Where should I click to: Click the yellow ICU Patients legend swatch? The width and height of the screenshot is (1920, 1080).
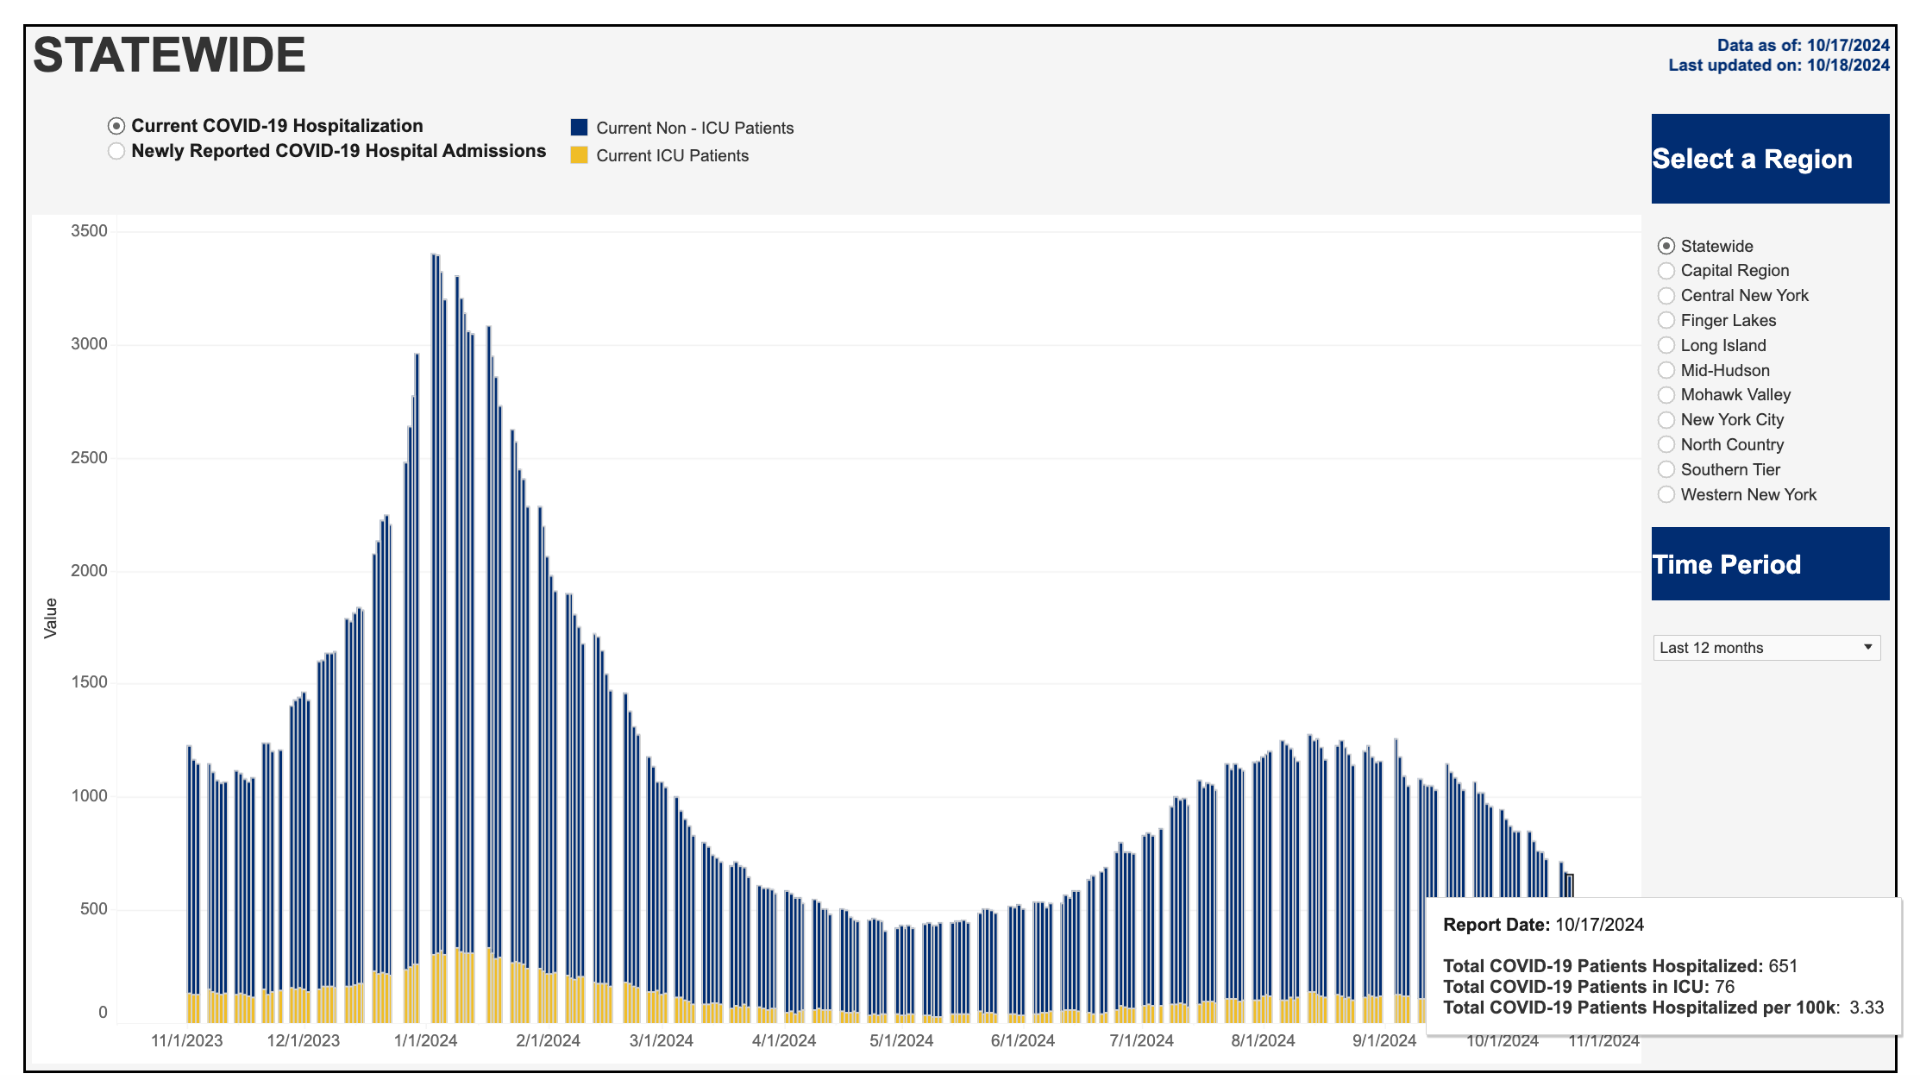pos(579,155)
